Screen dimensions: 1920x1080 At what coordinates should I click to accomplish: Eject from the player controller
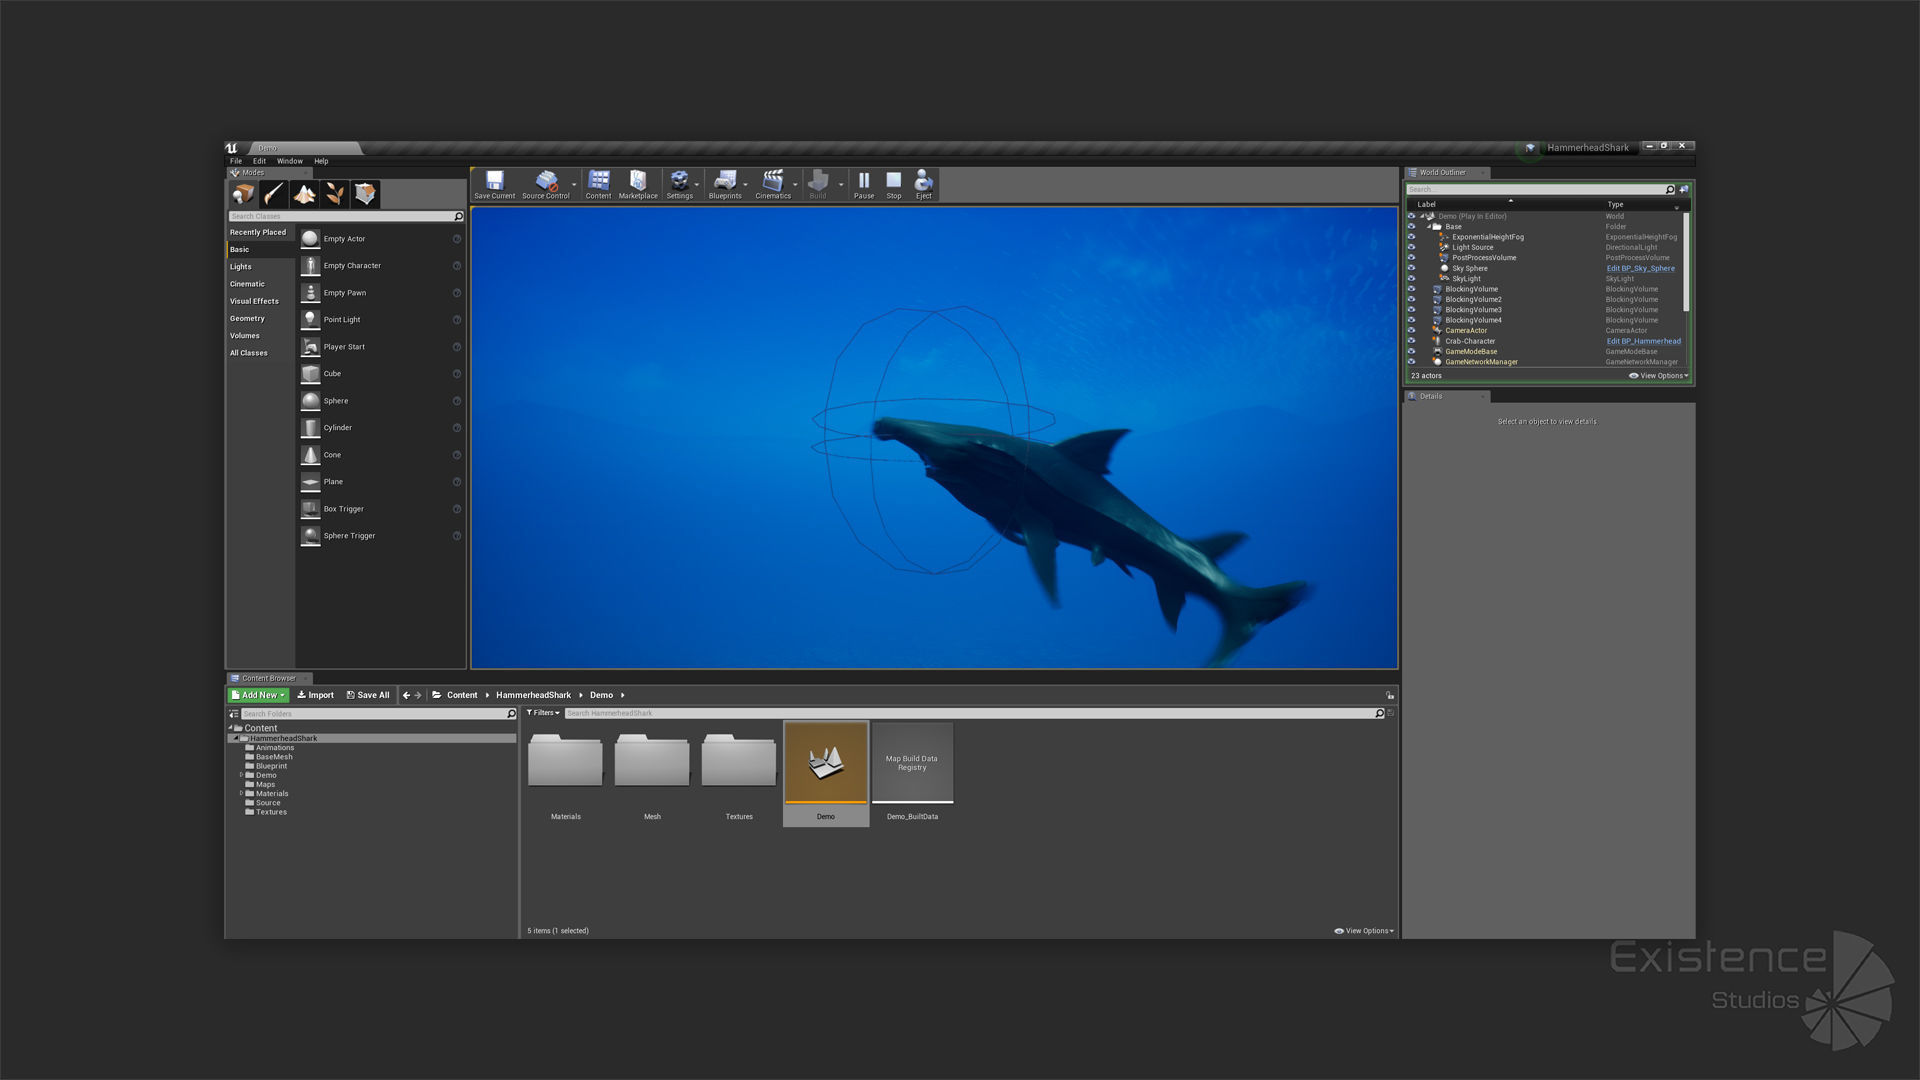[x=924, y=185]
